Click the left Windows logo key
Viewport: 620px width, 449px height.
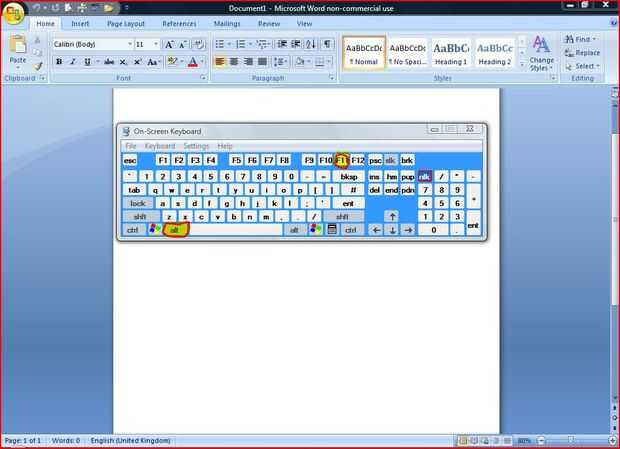[155, 229]
